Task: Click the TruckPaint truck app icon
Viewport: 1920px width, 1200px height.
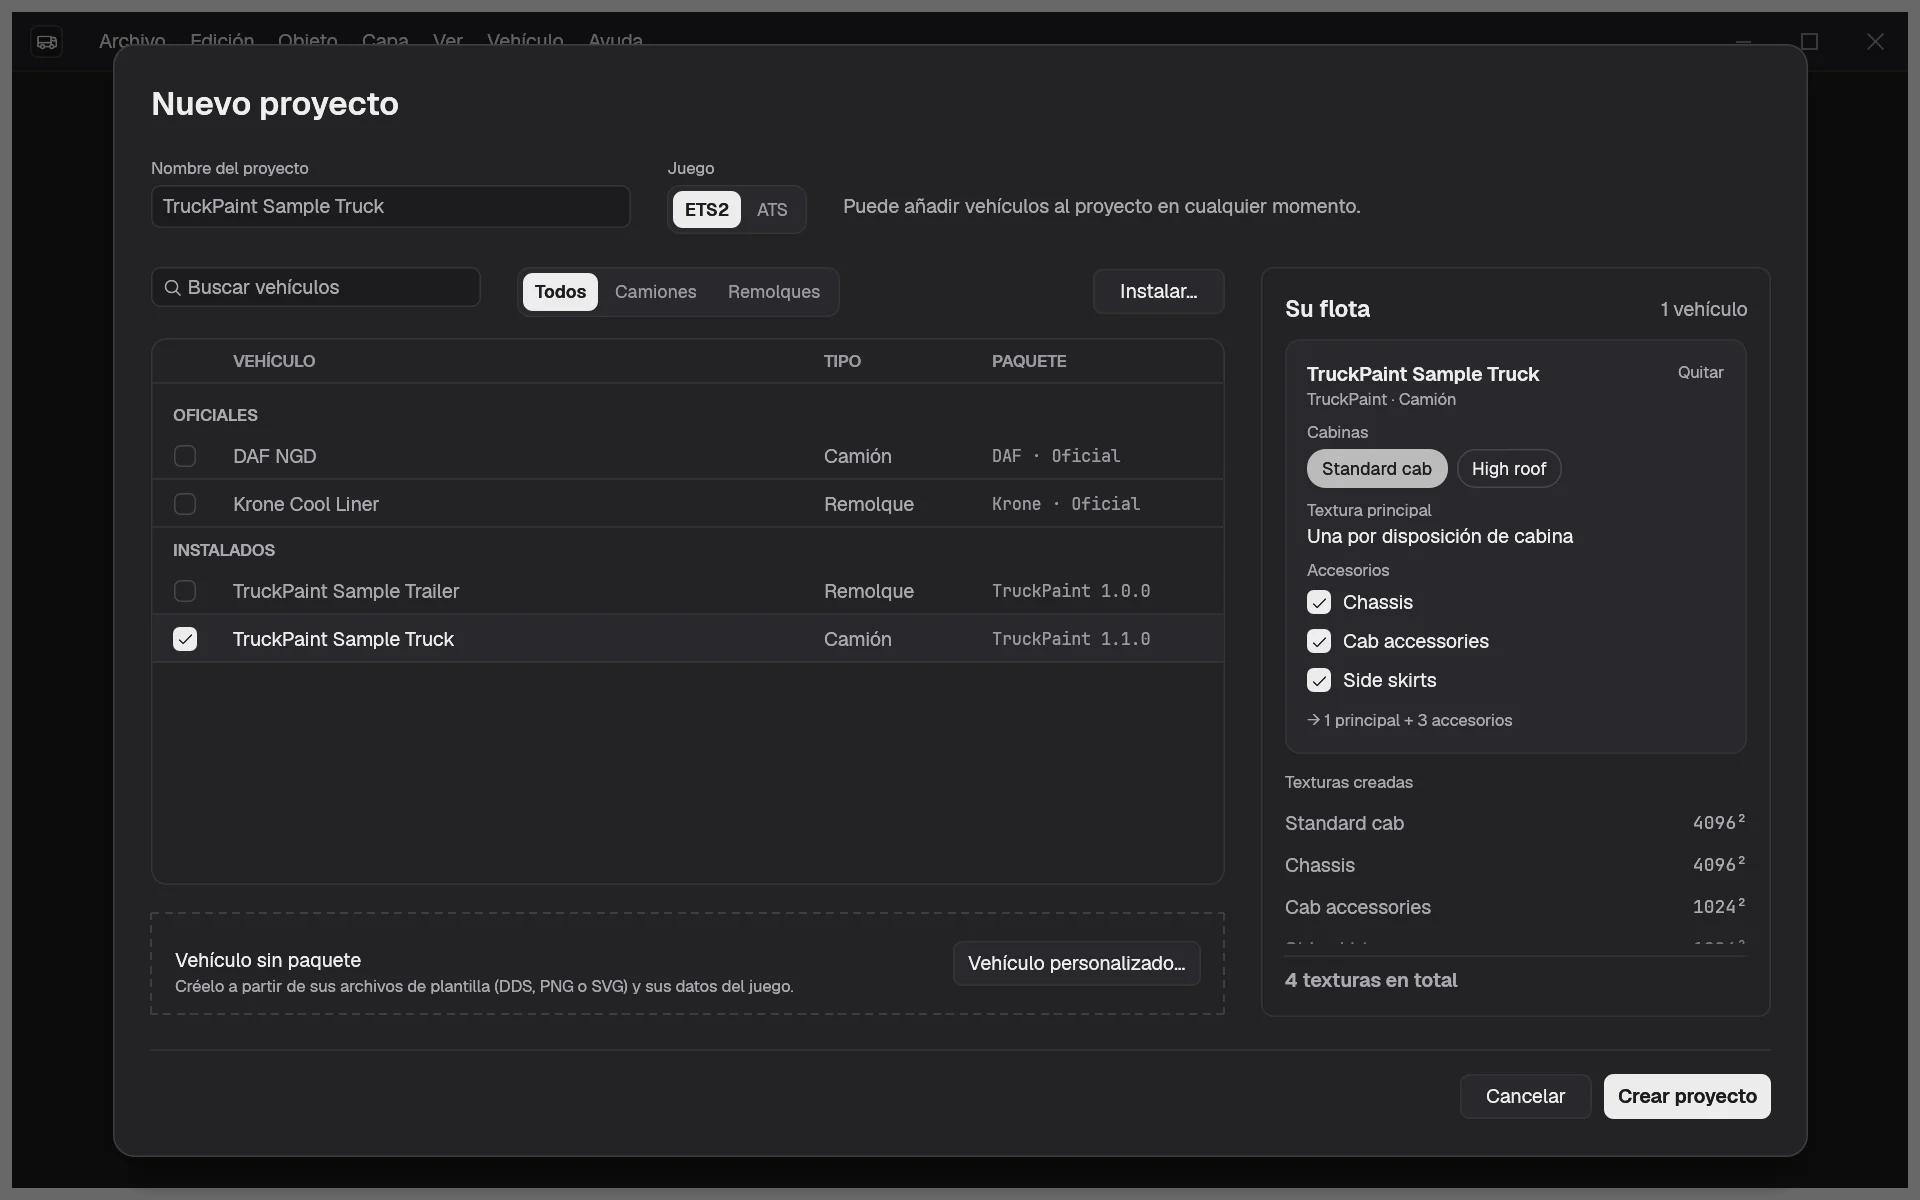Action: point(46,42)
